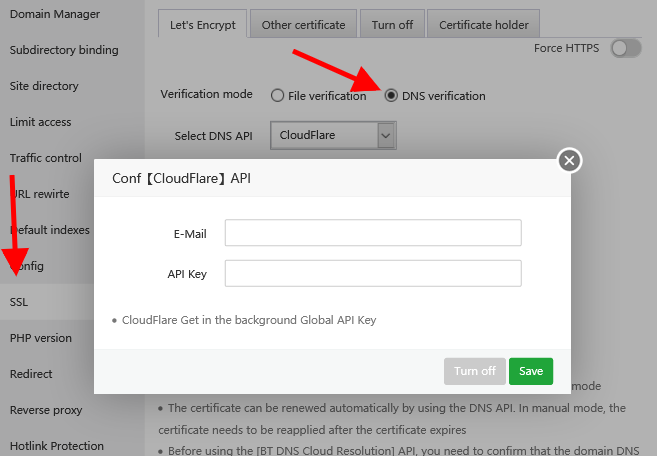Image resolution: width=657 pixels, height=456 pixels.
Task: Go to Site directory settings
Action: [x=44, y=86]
